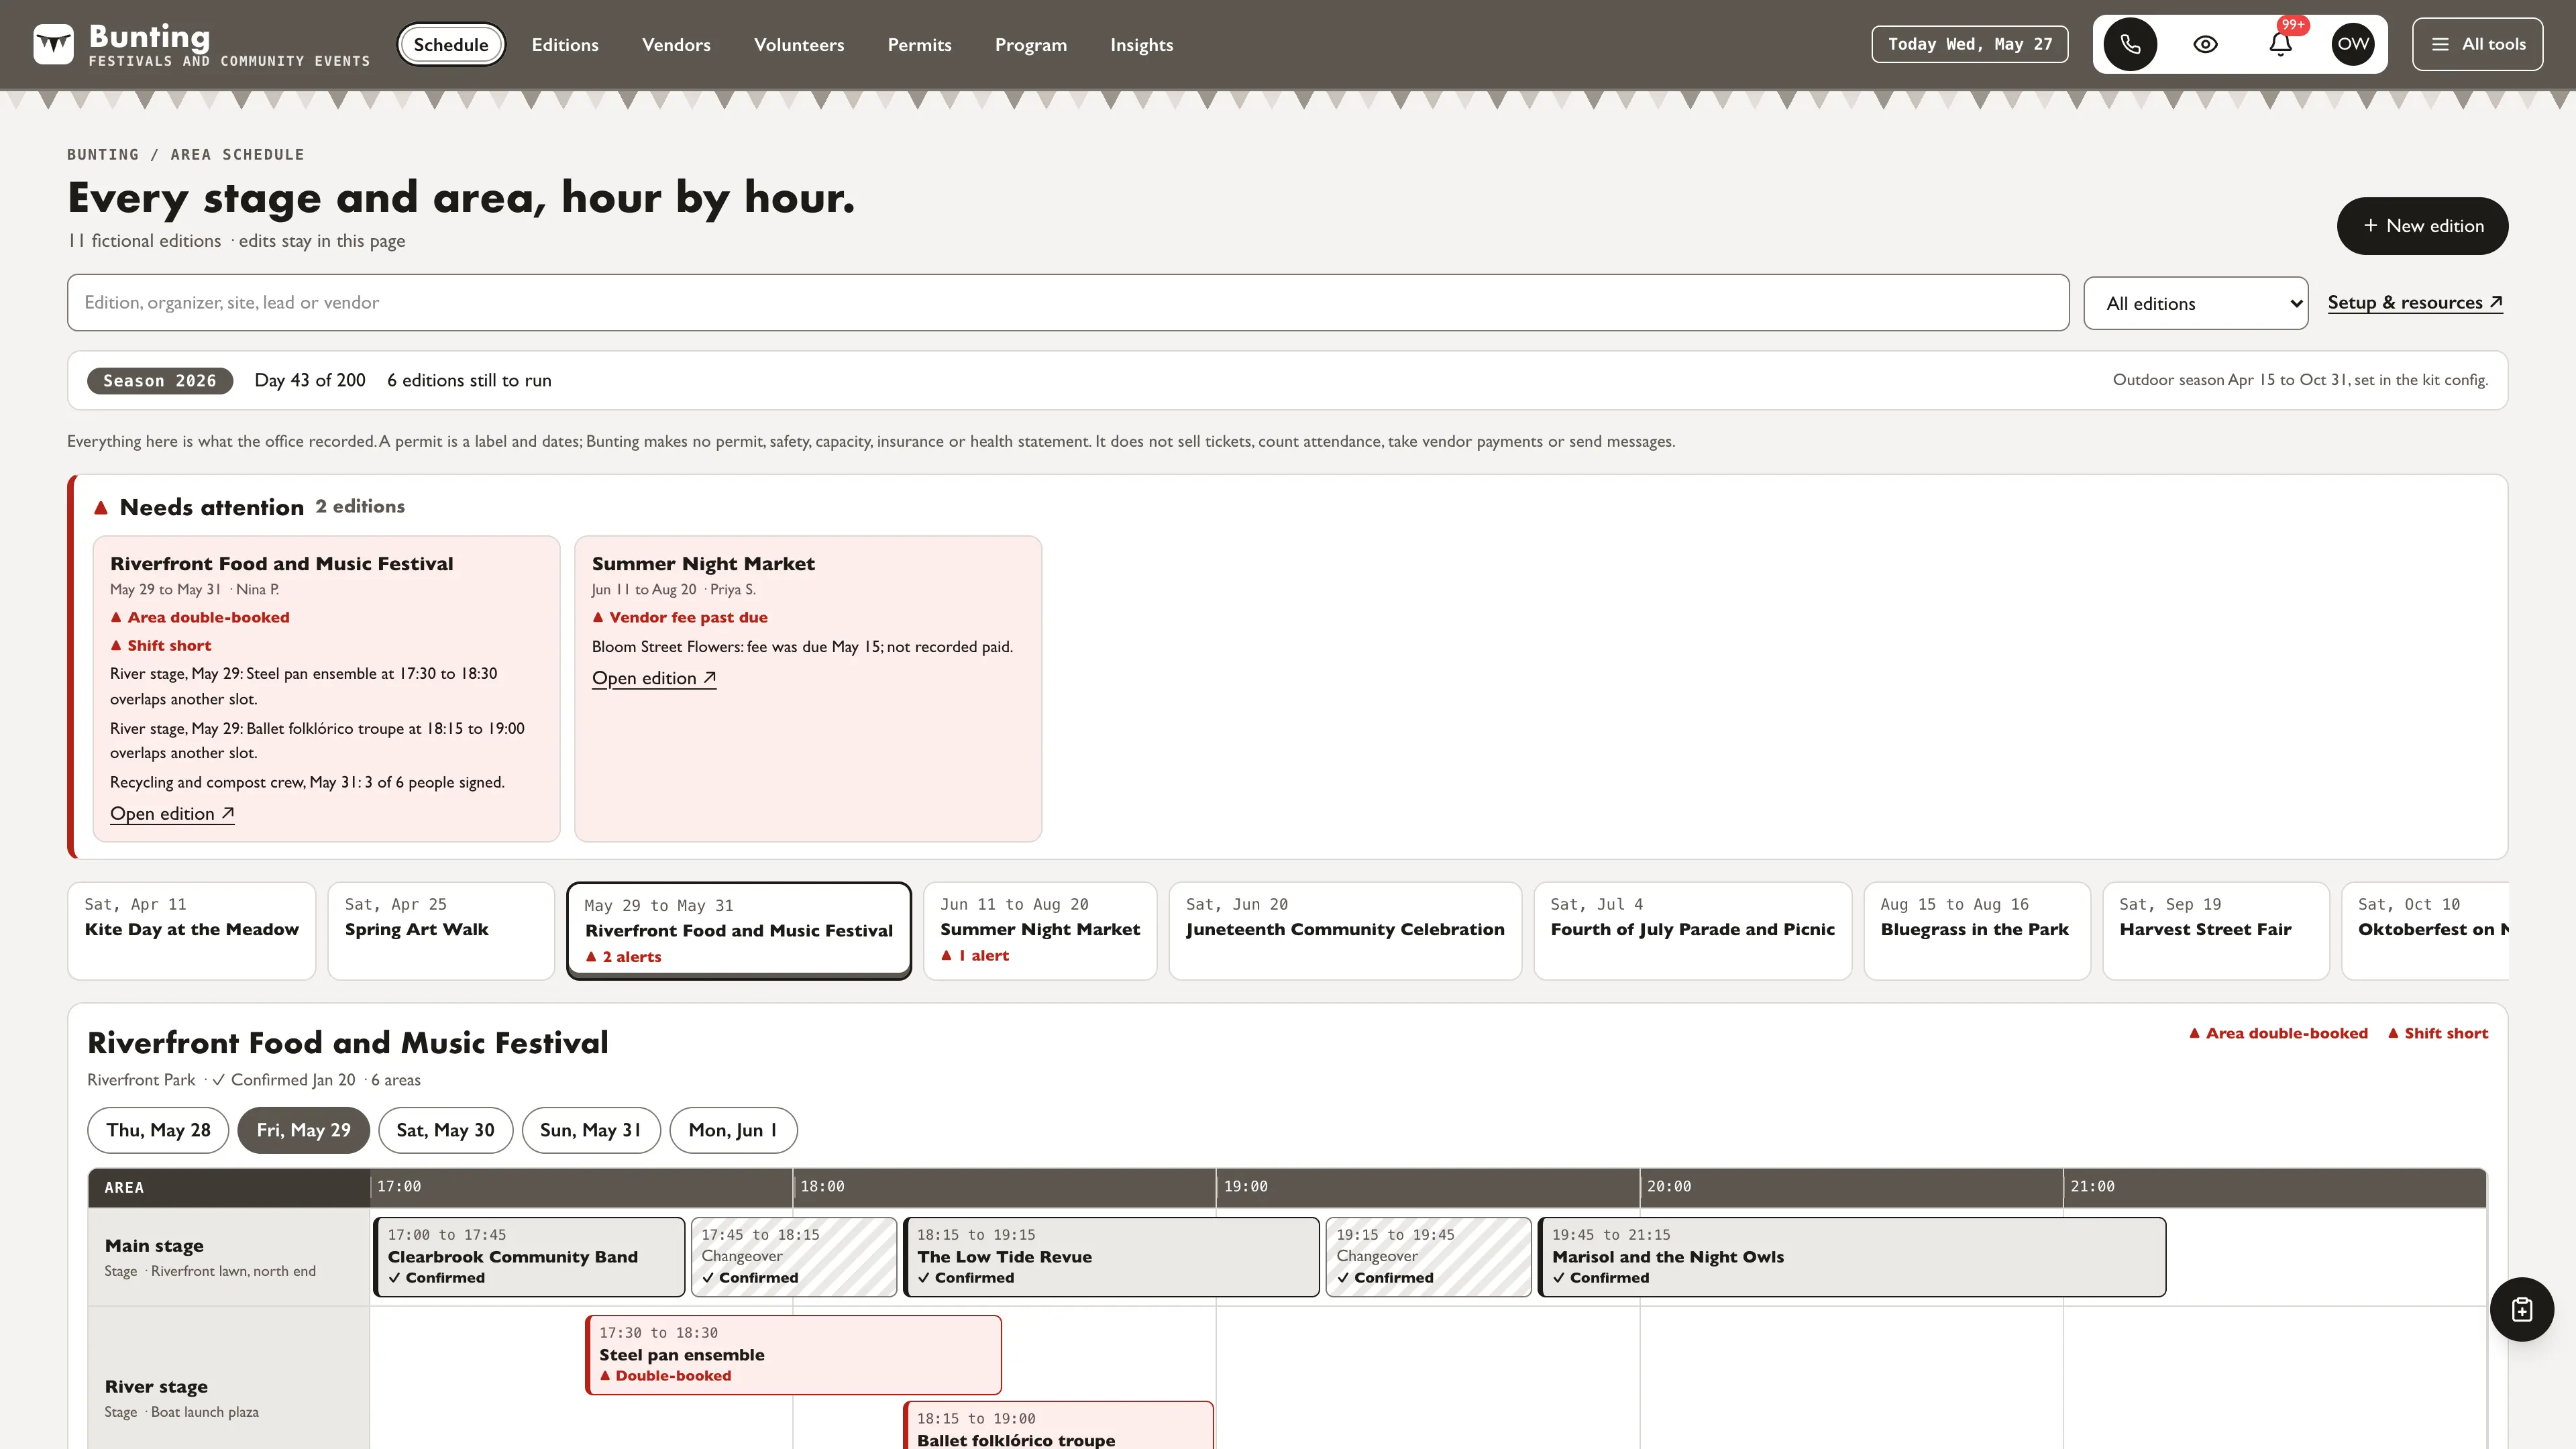This screenshot has width=2576, height=1449.
Task: Click the floating clipboard icon button
Action: tap(2521, 1309)
